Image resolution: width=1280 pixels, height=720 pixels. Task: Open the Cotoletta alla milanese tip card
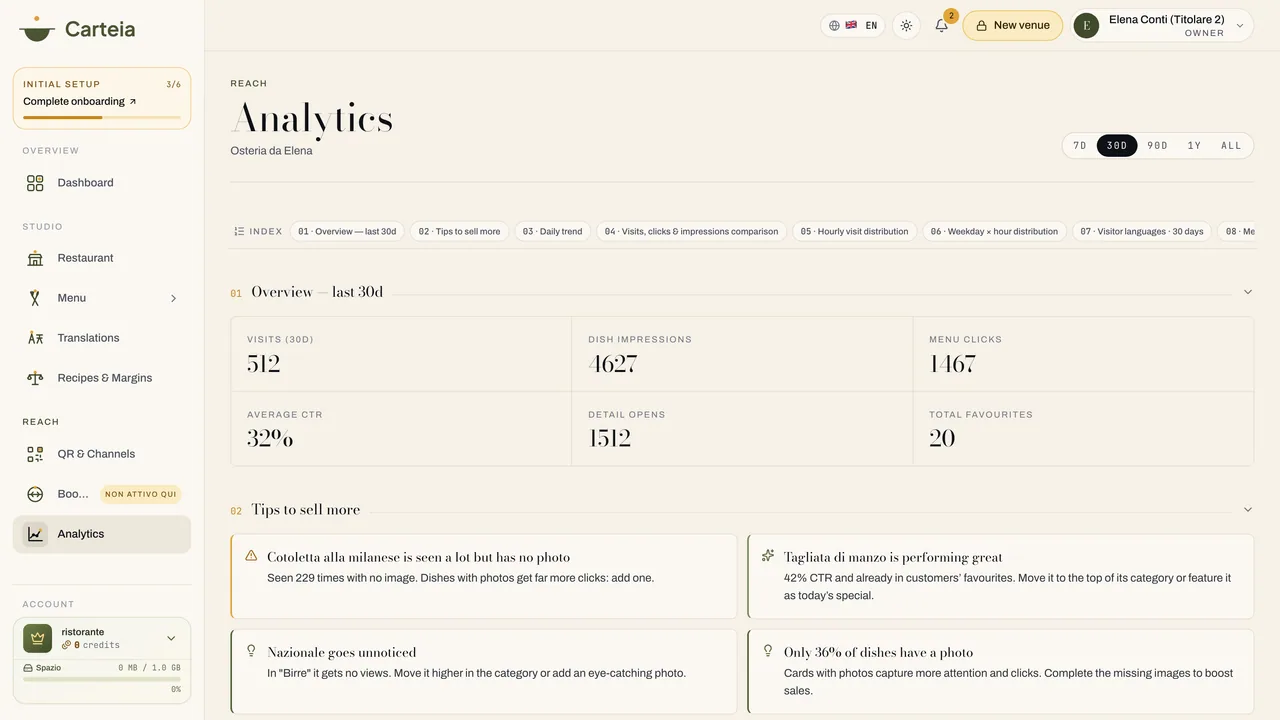(484, 576)
